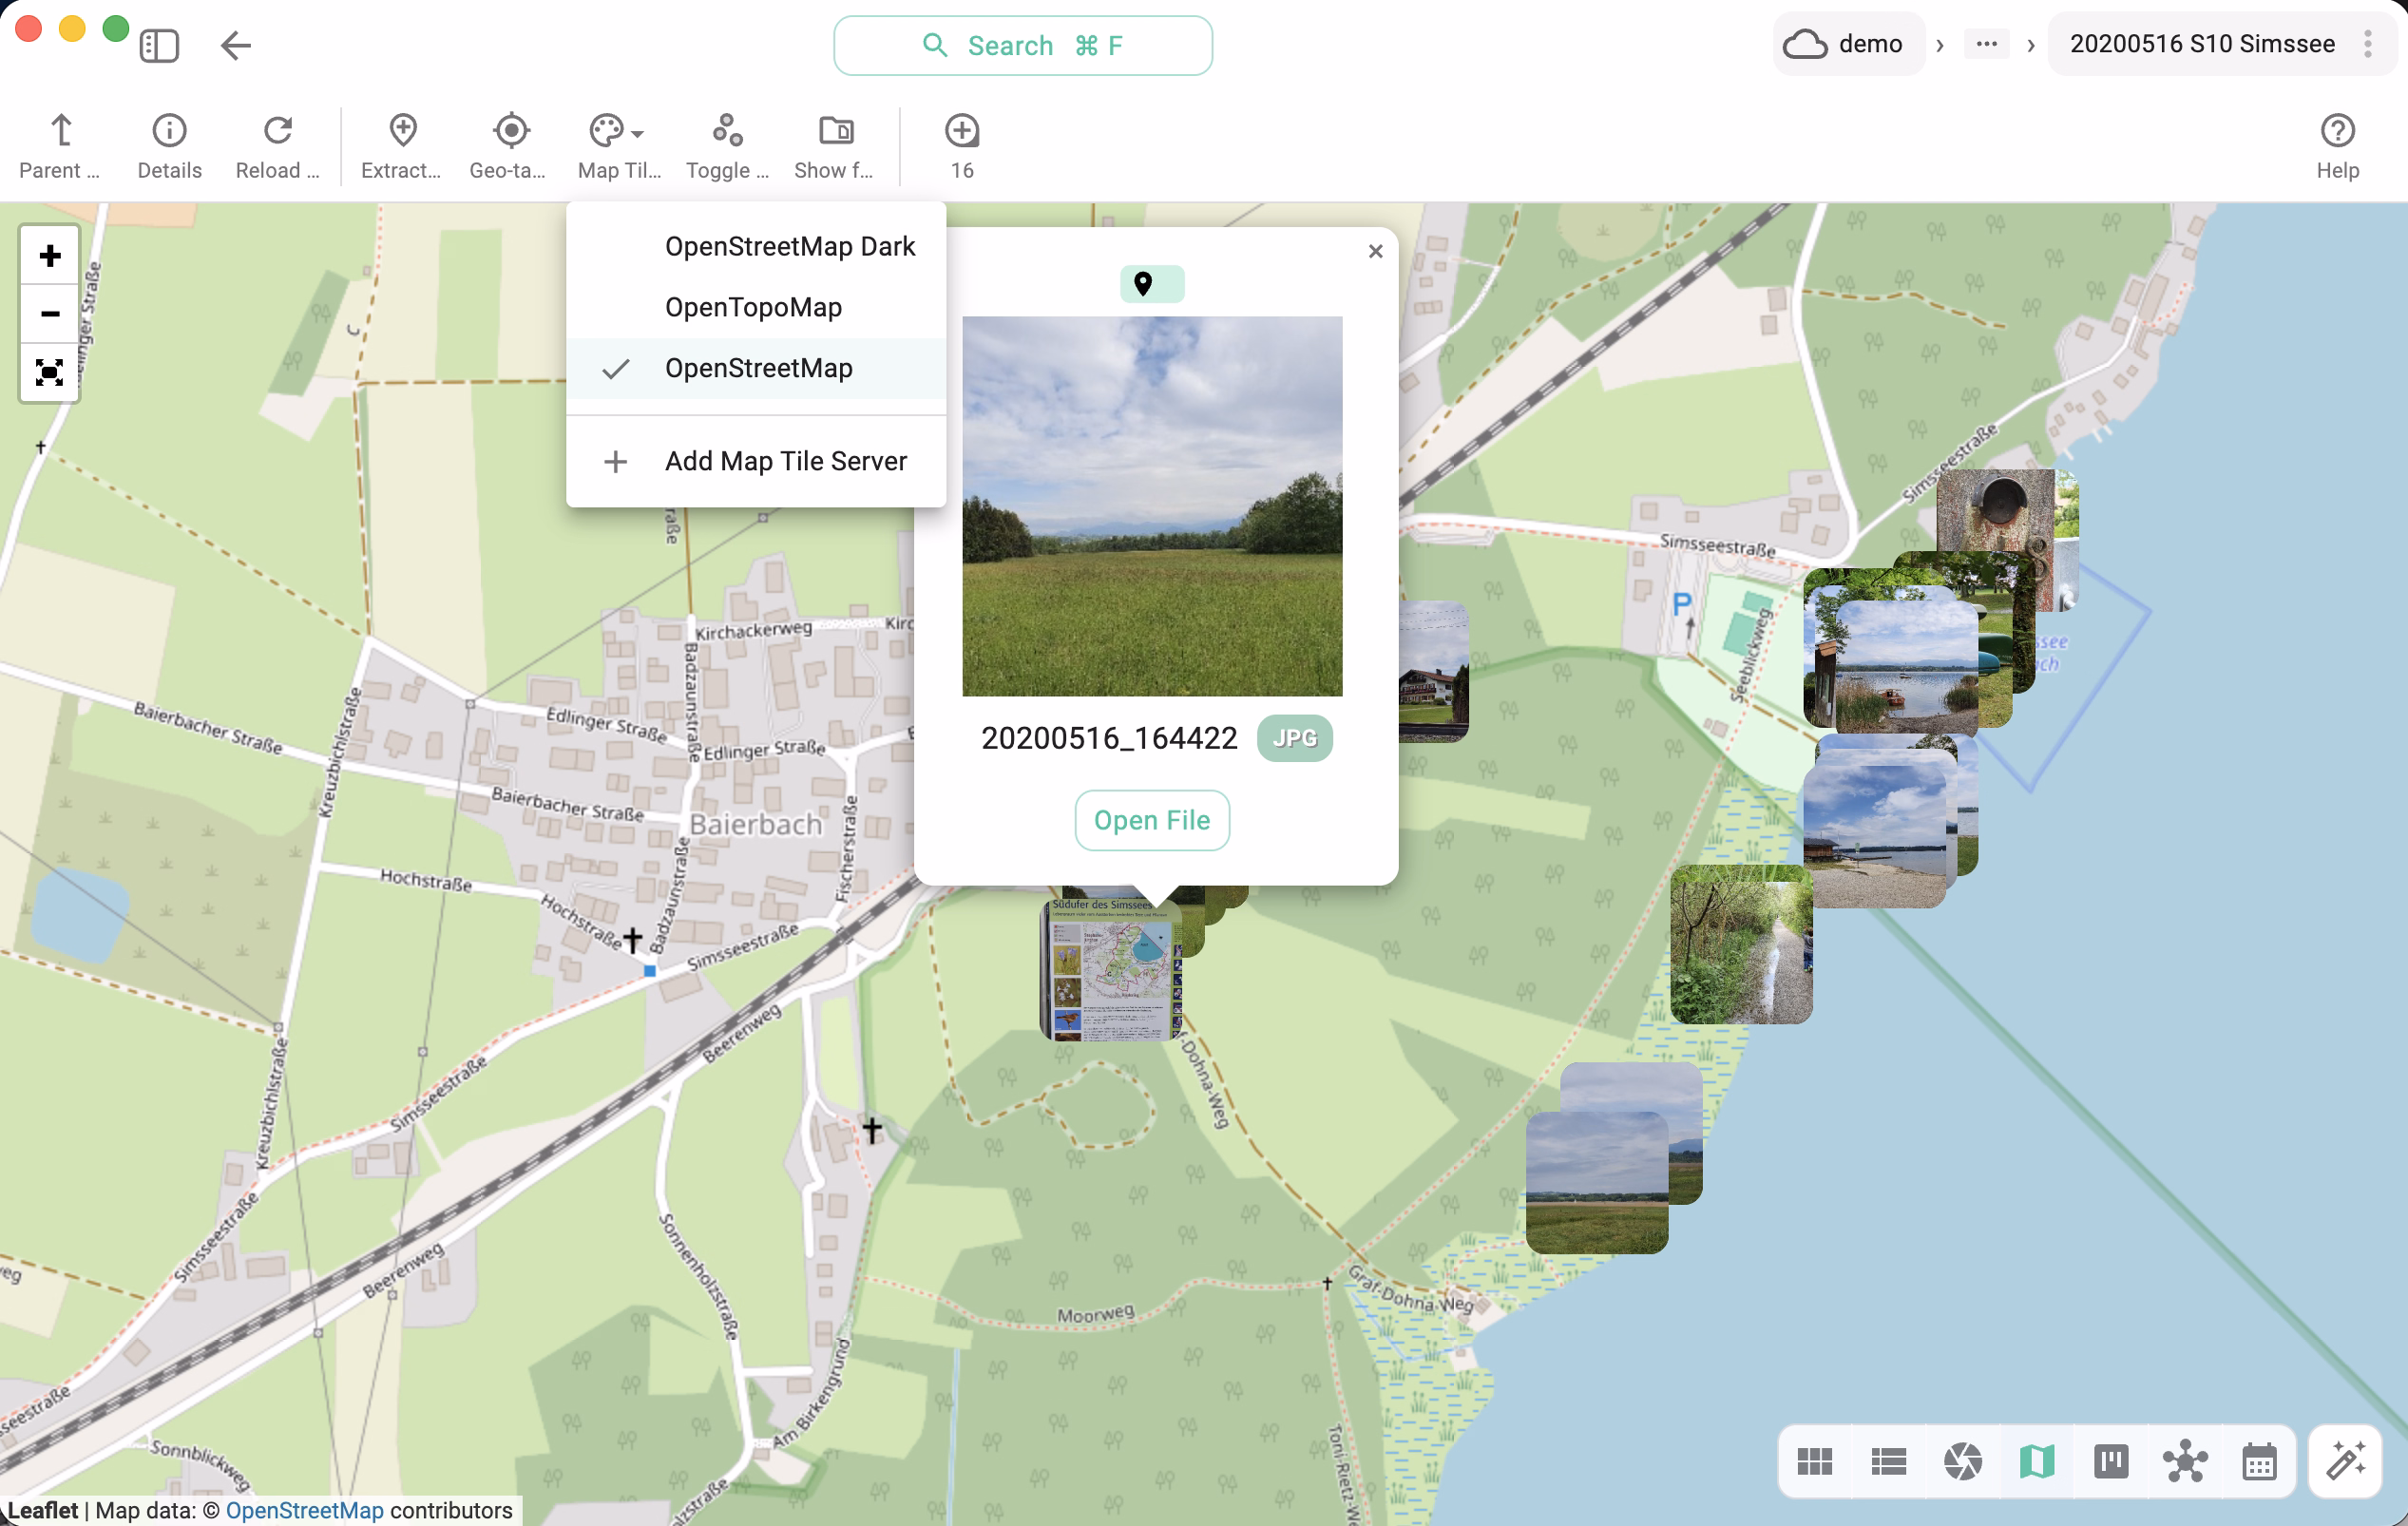This screenshot has height=1526, width=2408.
Task: Choose OpenStreetMap Dark tiles
Action: click(789, 246)
